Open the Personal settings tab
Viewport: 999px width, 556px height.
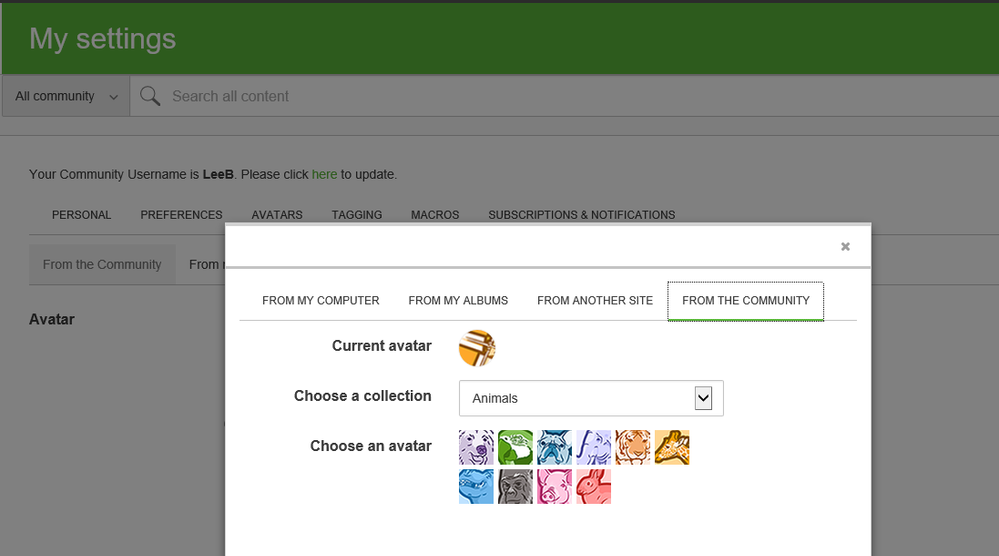pos(82,215)
